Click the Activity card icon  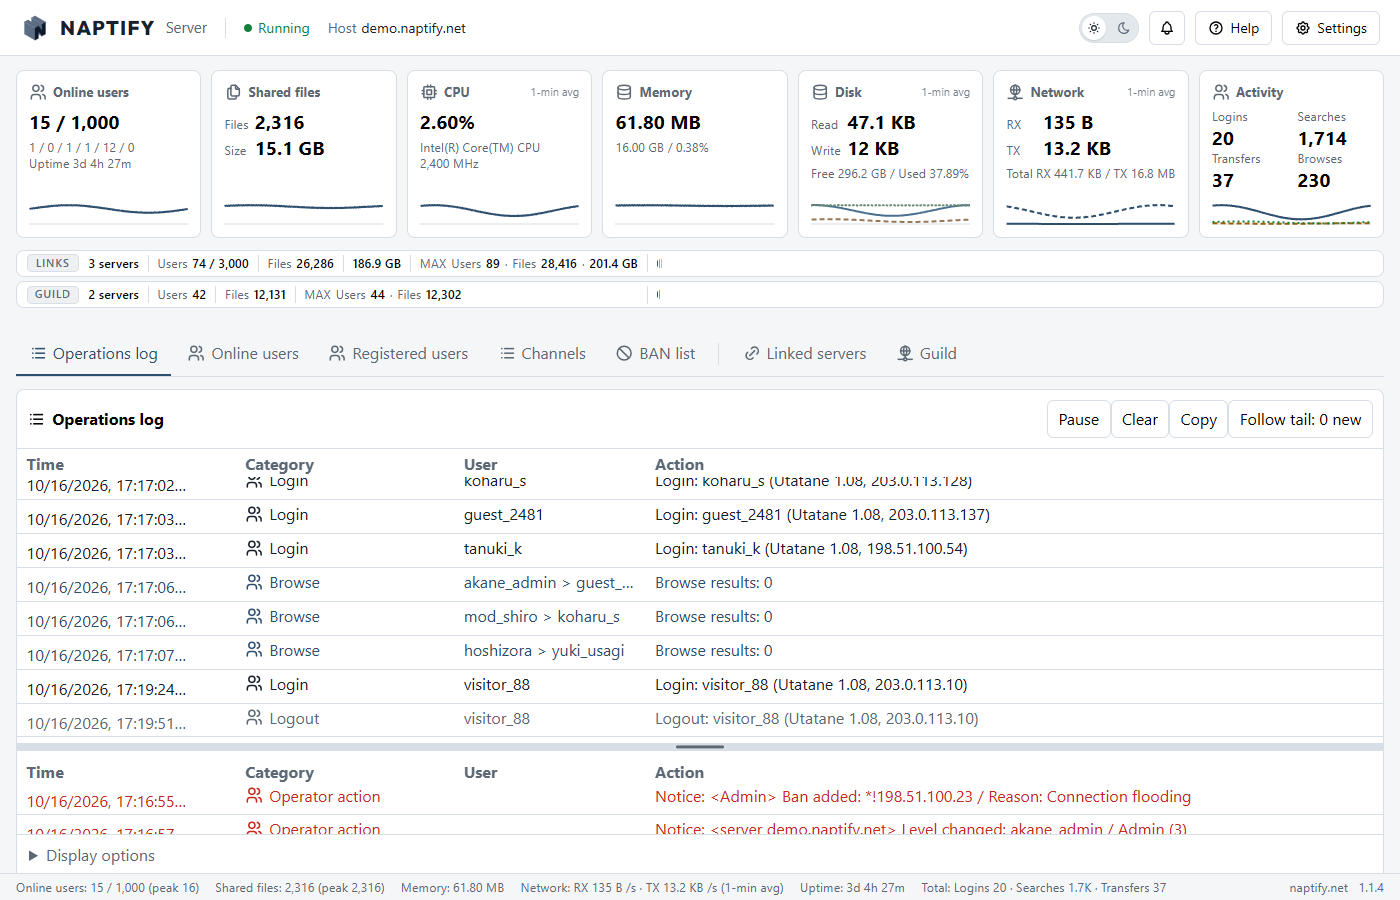tap(1221, 92)
